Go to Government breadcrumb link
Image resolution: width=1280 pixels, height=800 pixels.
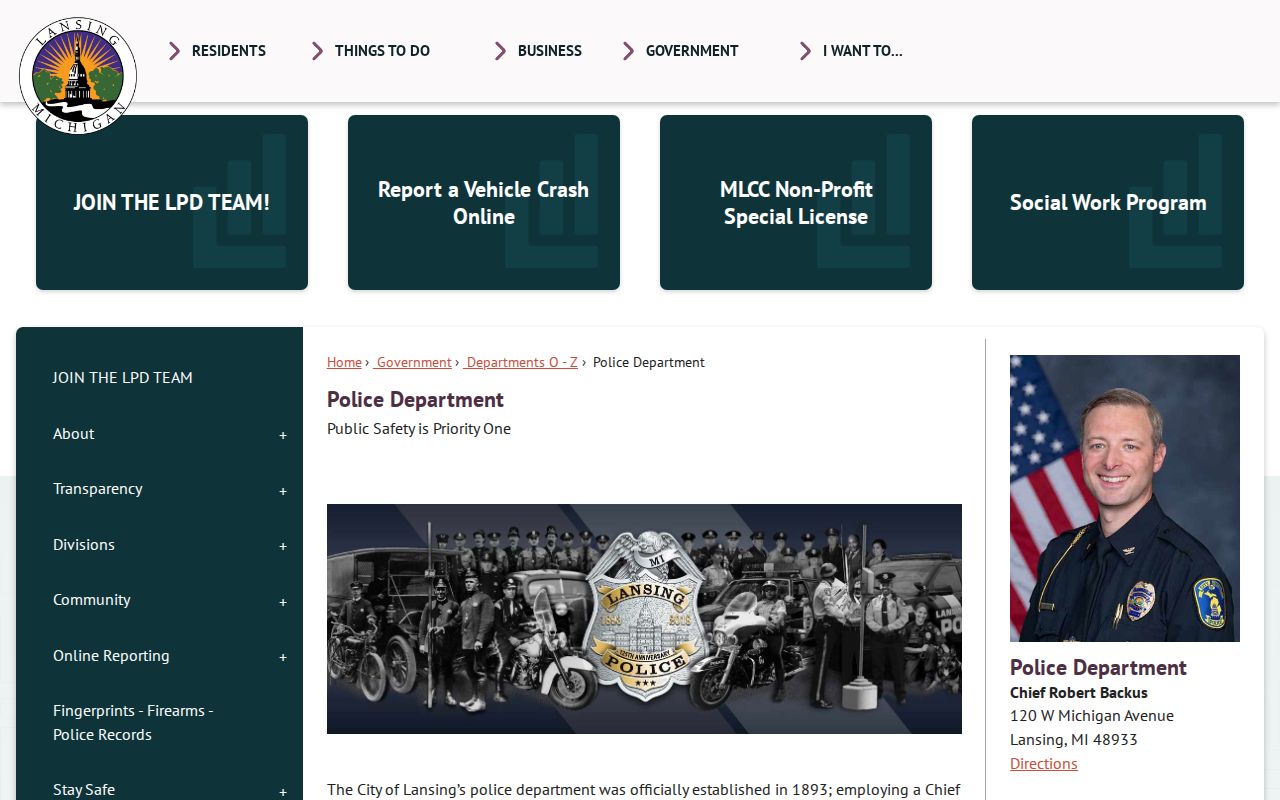click(x=414, y=362)
